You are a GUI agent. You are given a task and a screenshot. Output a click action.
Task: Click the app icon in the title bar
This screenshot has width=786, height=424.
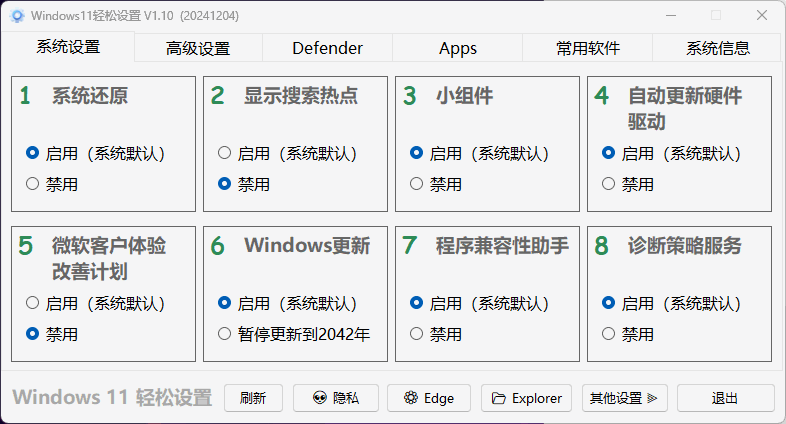pyautogui.click(x=16, y=16)
